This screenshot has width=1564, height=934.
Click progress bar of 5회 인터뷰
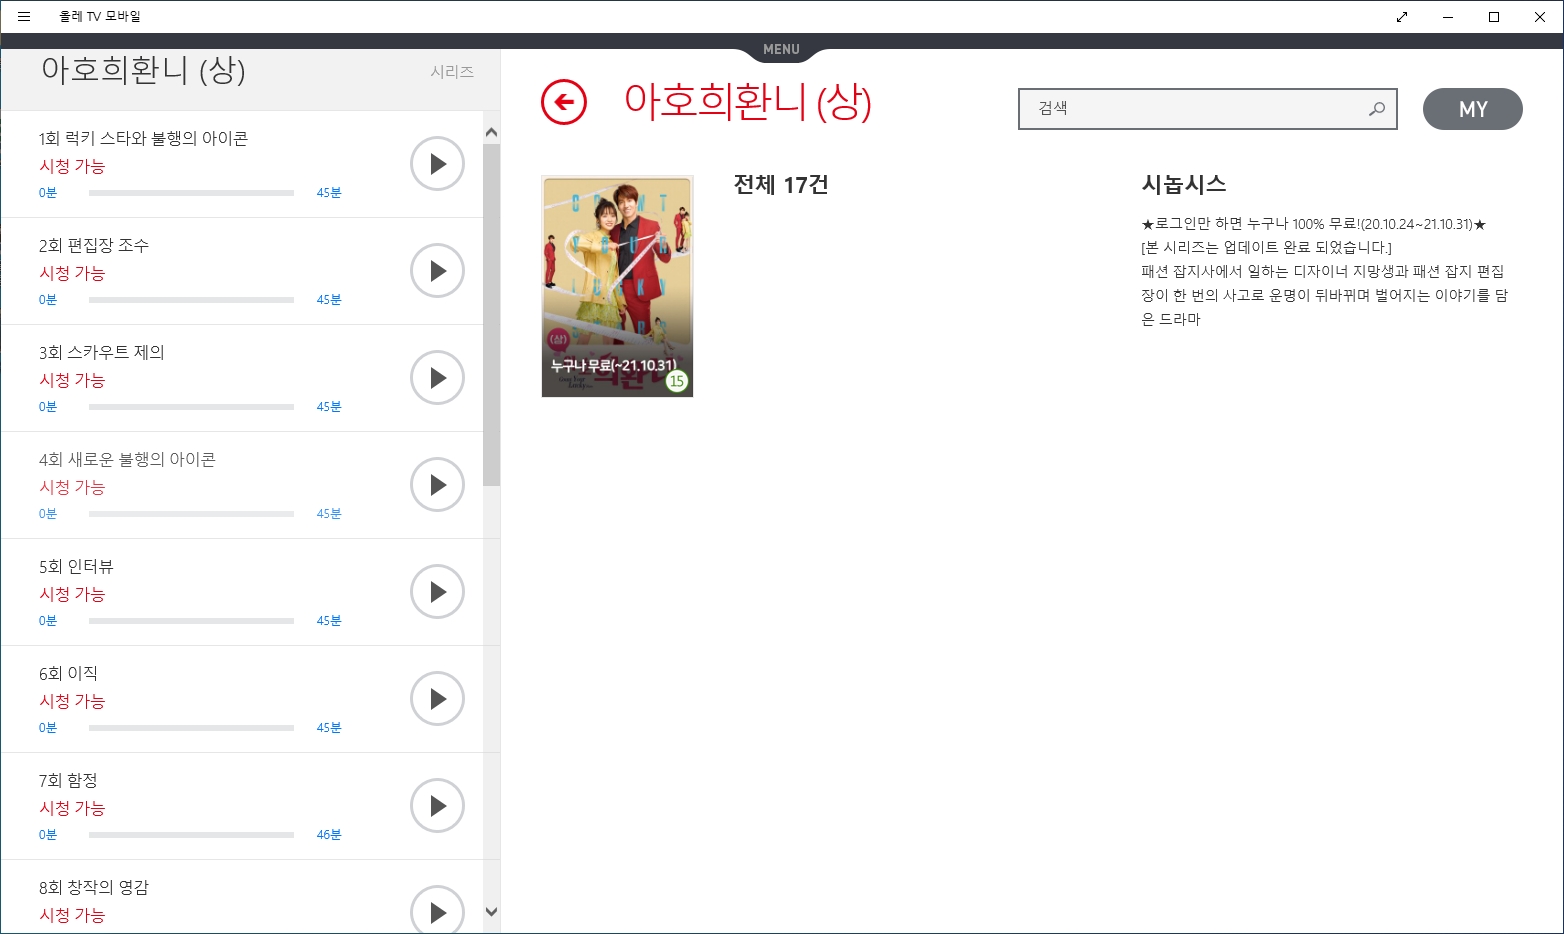191,621
